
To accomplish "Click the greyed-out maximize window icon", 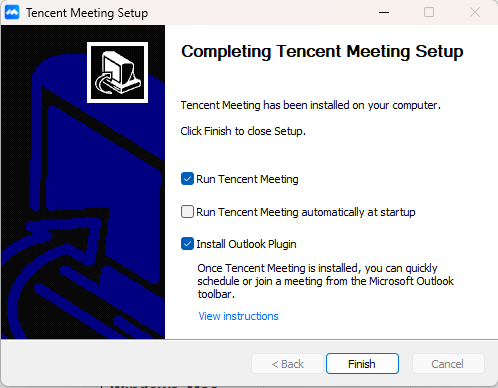I will 429,12.
